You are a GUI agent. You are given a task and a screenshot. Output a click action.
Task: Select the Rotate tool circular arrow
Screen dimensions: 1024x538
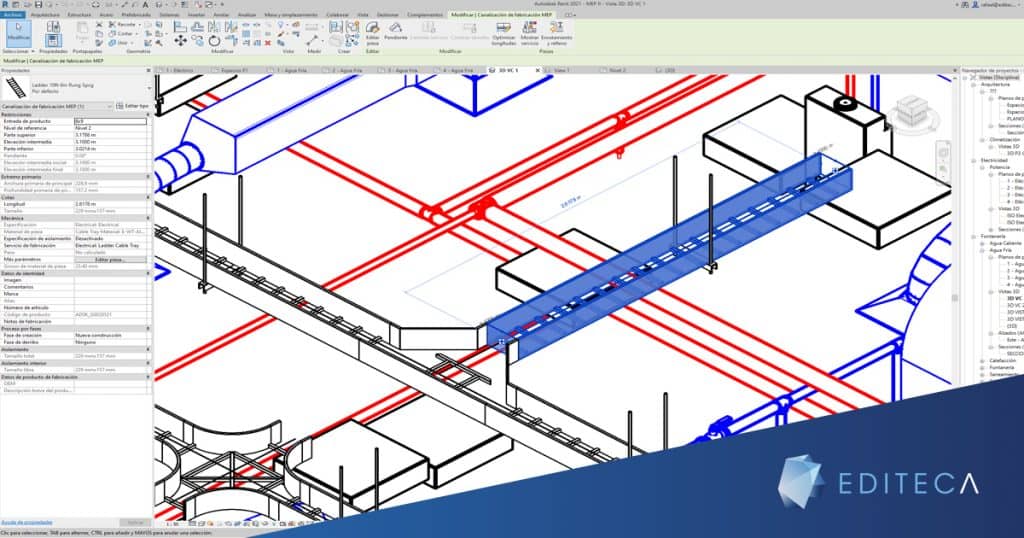click(214, 40)
